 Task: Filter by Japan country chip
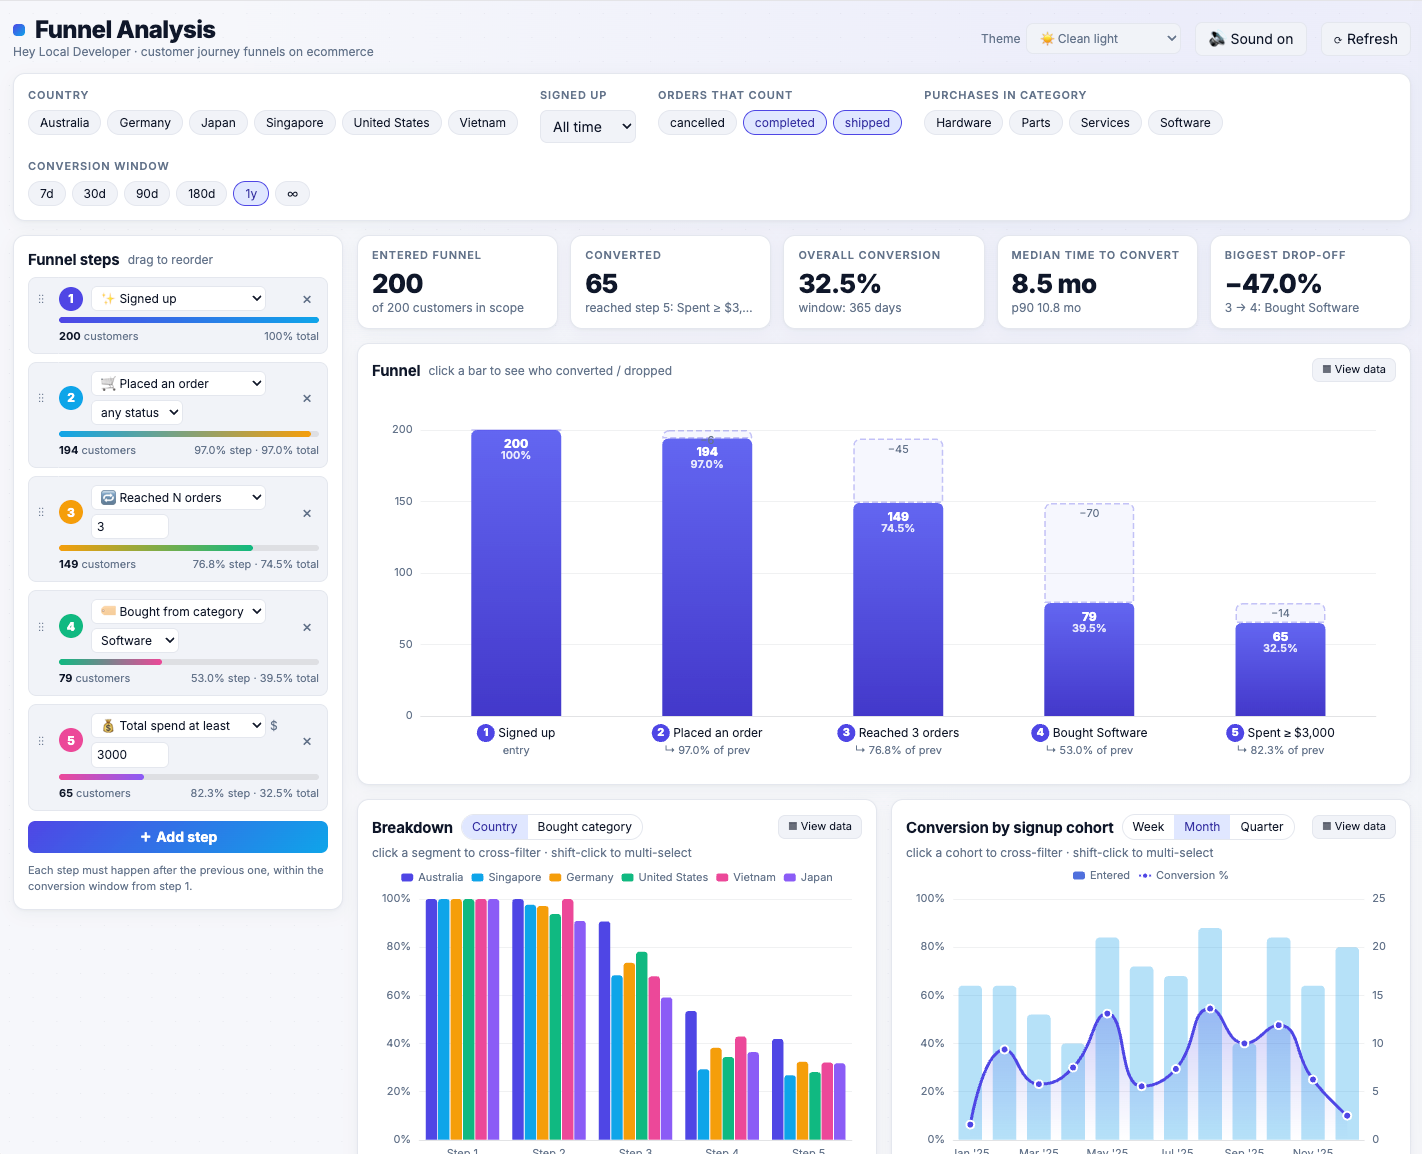click(x=218, y=123)
